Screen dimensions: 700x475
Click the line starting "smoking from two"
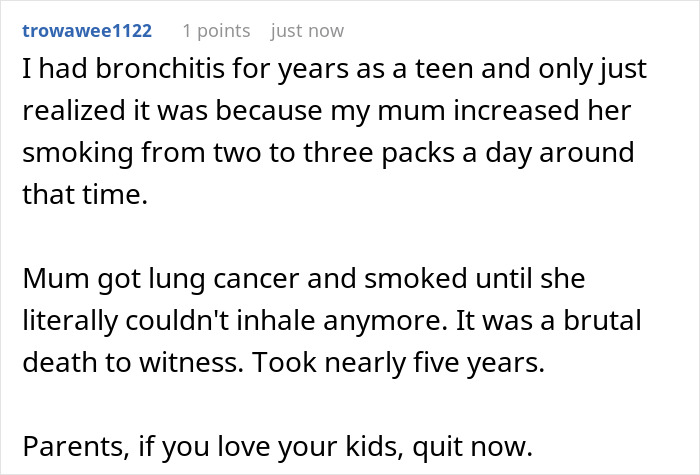point(327,155)
